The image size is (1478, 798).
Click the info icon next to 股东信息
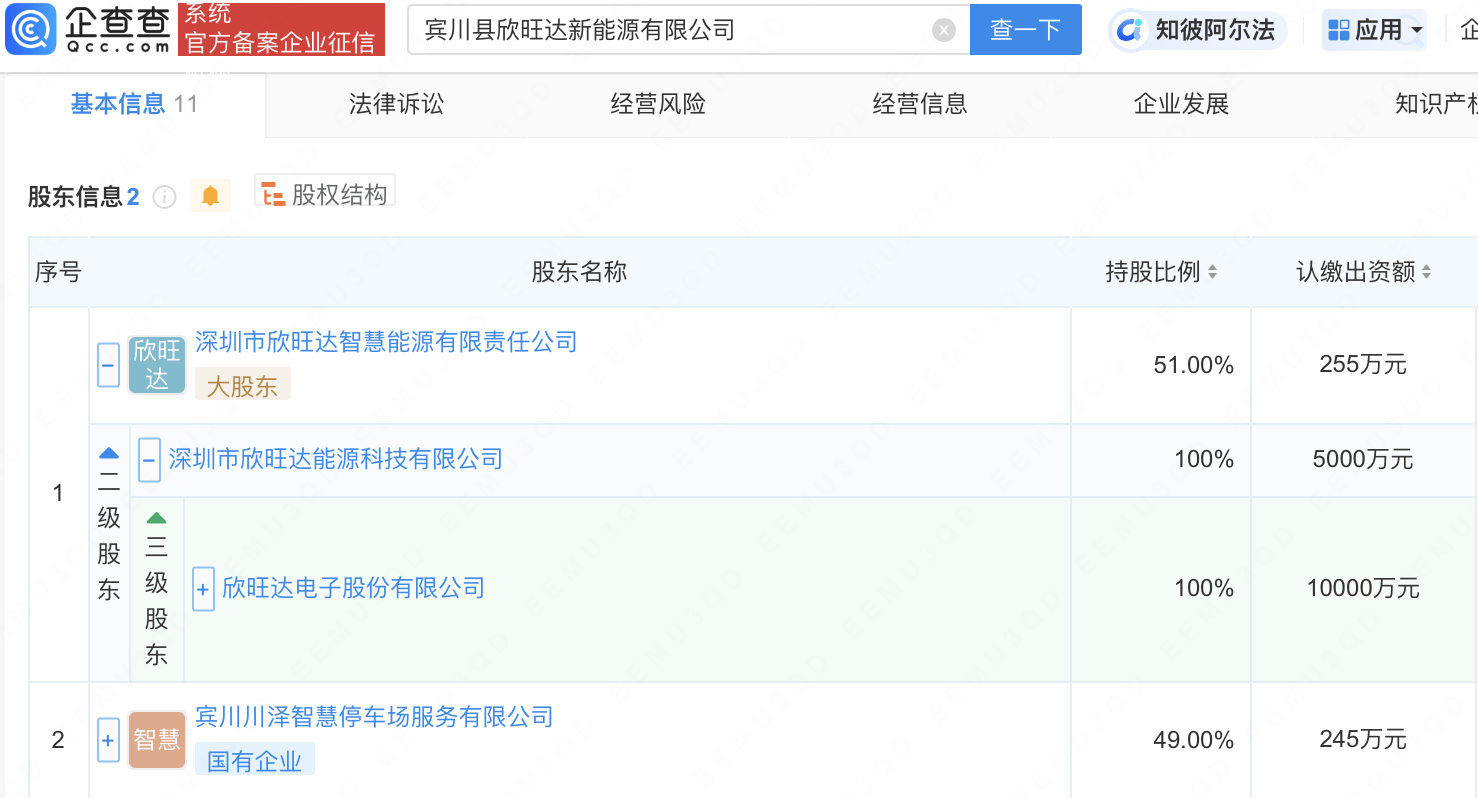coord(164,197)
